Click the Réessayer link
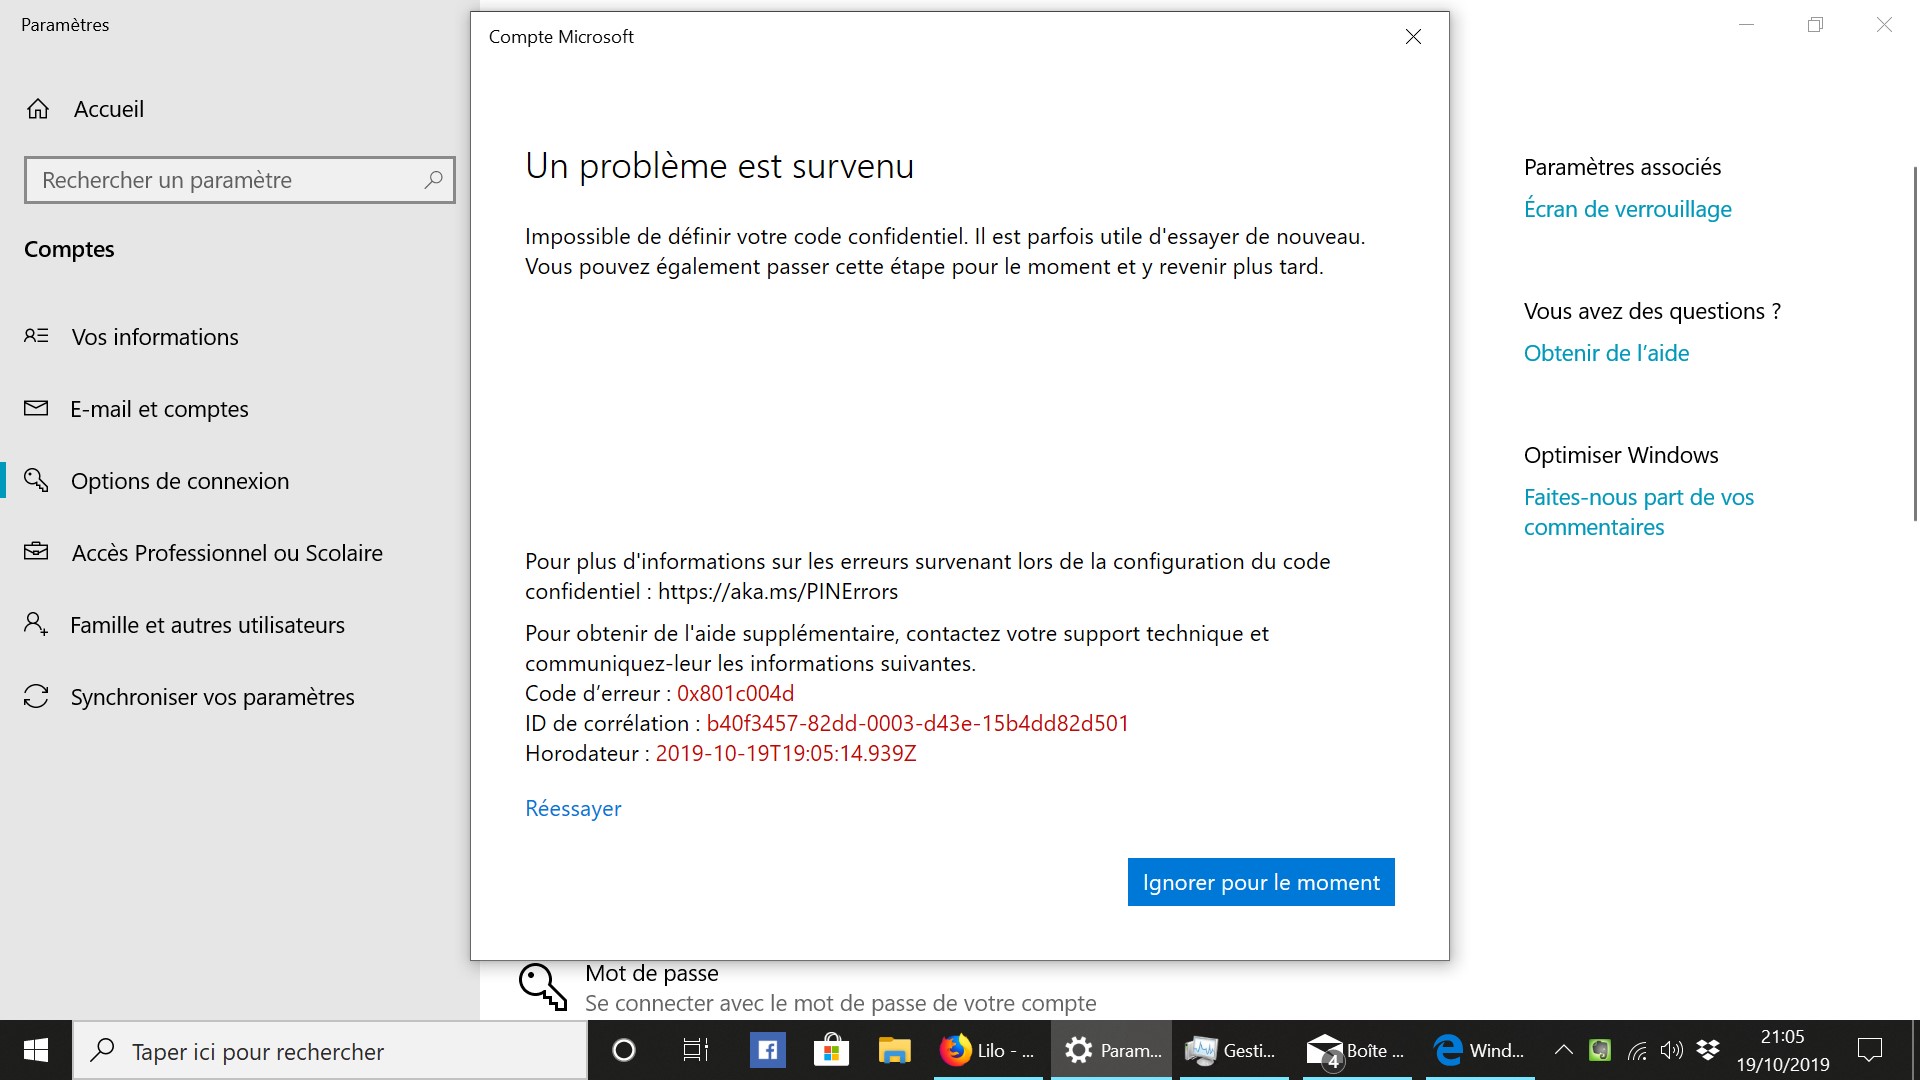This screenshot has width=1920, height=1080. (x=573, y=808)
